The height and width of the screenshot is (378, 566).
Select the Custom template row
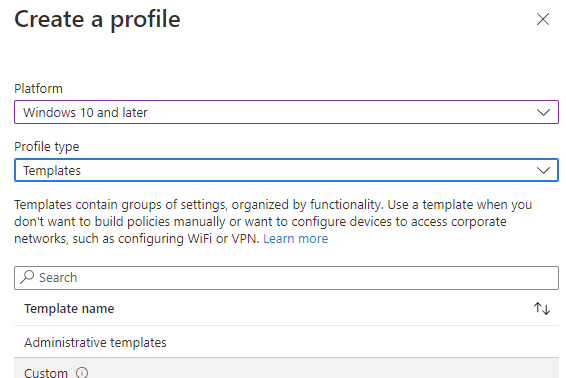click(x=286, y=368)
